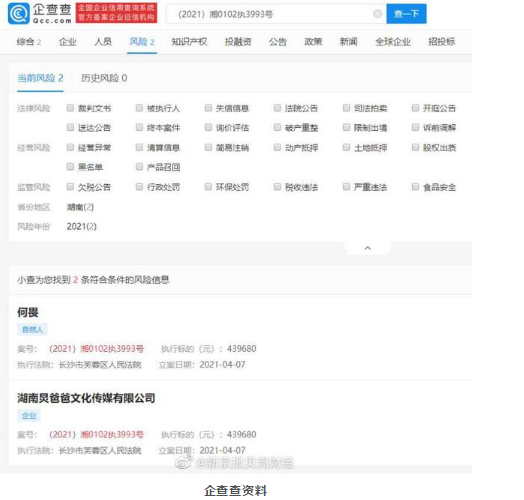Open the 政策 tab

coord(313,42)
